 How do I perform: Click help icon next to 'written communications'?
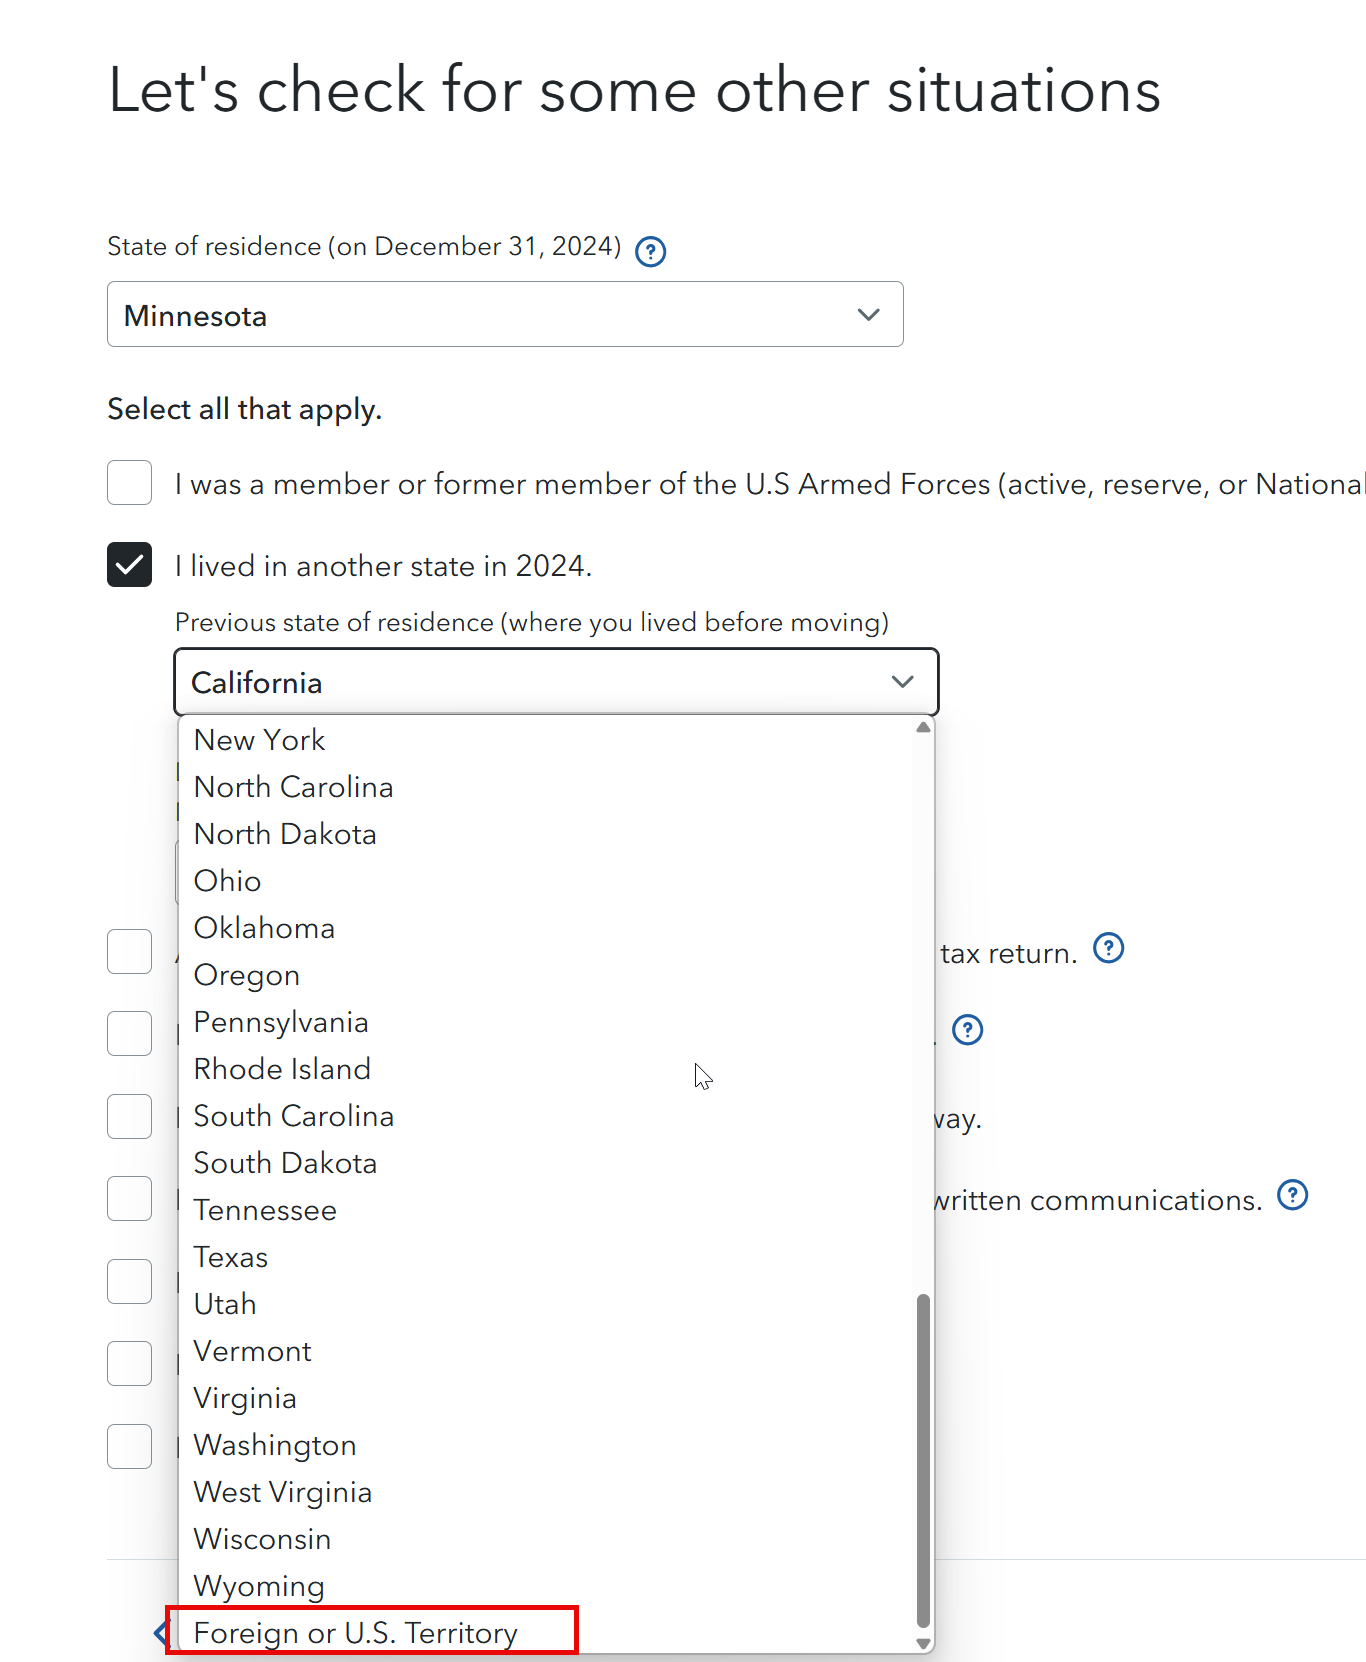point(1292,1195)
